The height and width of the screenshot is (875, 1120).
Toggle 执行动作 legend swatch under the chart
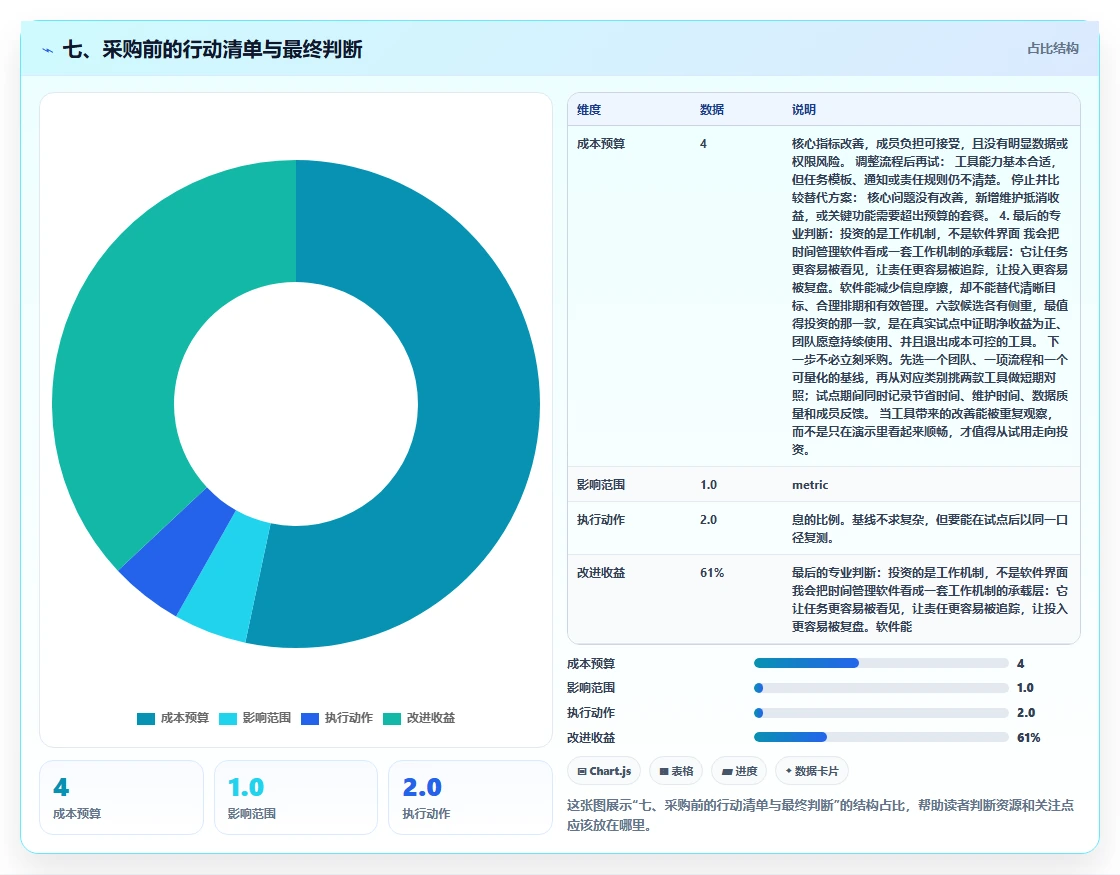(310, 719)
